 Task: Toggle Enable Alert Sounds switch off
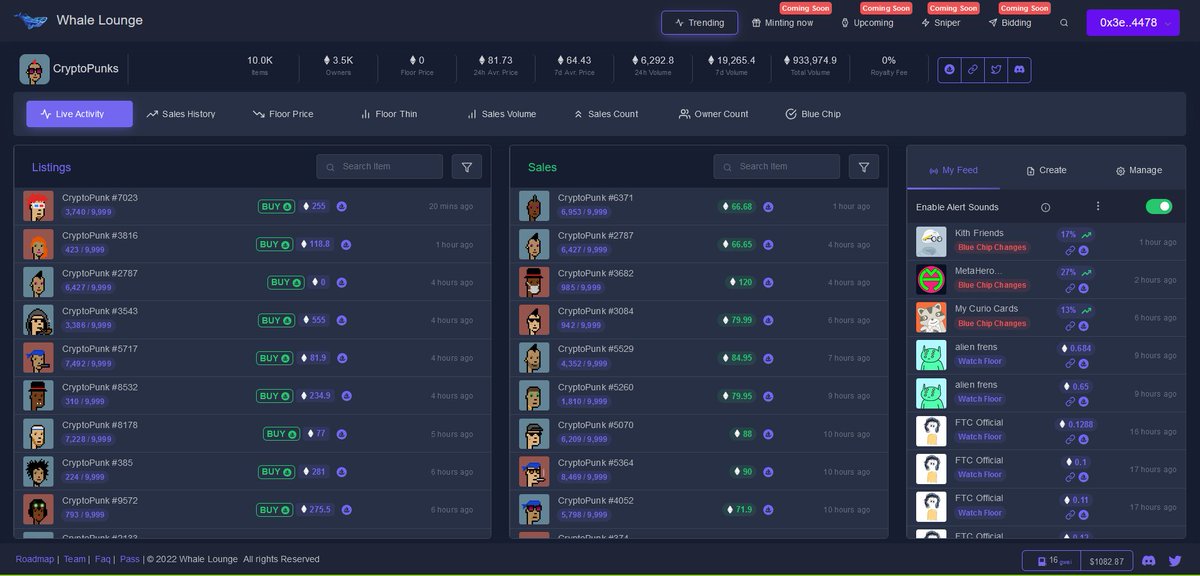[x=1158, y=206]
